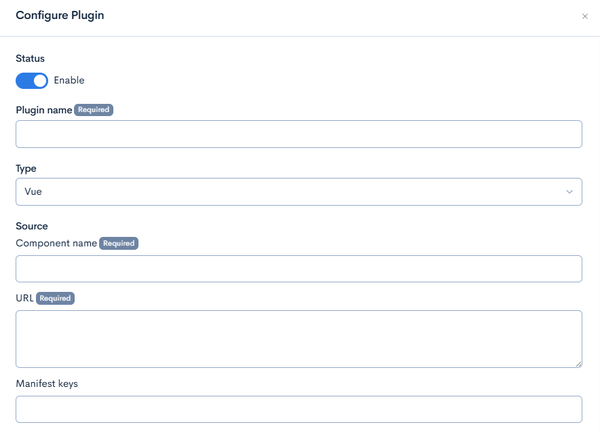Click the Required badge next to Plugin name

point(93,110)
